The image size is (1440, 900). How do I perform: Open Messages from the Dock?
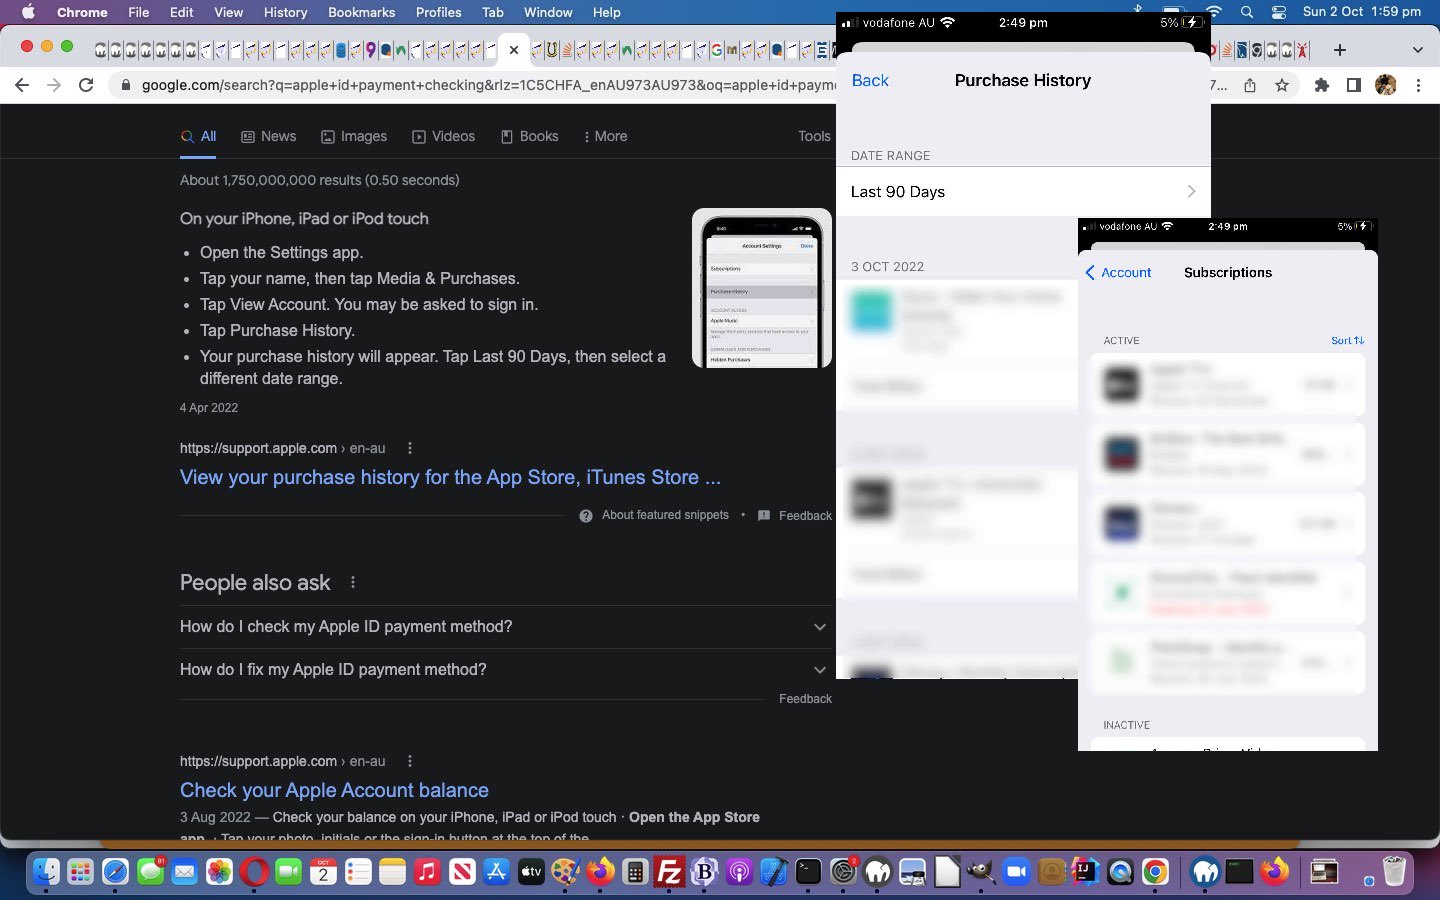[x=150, y=872]
